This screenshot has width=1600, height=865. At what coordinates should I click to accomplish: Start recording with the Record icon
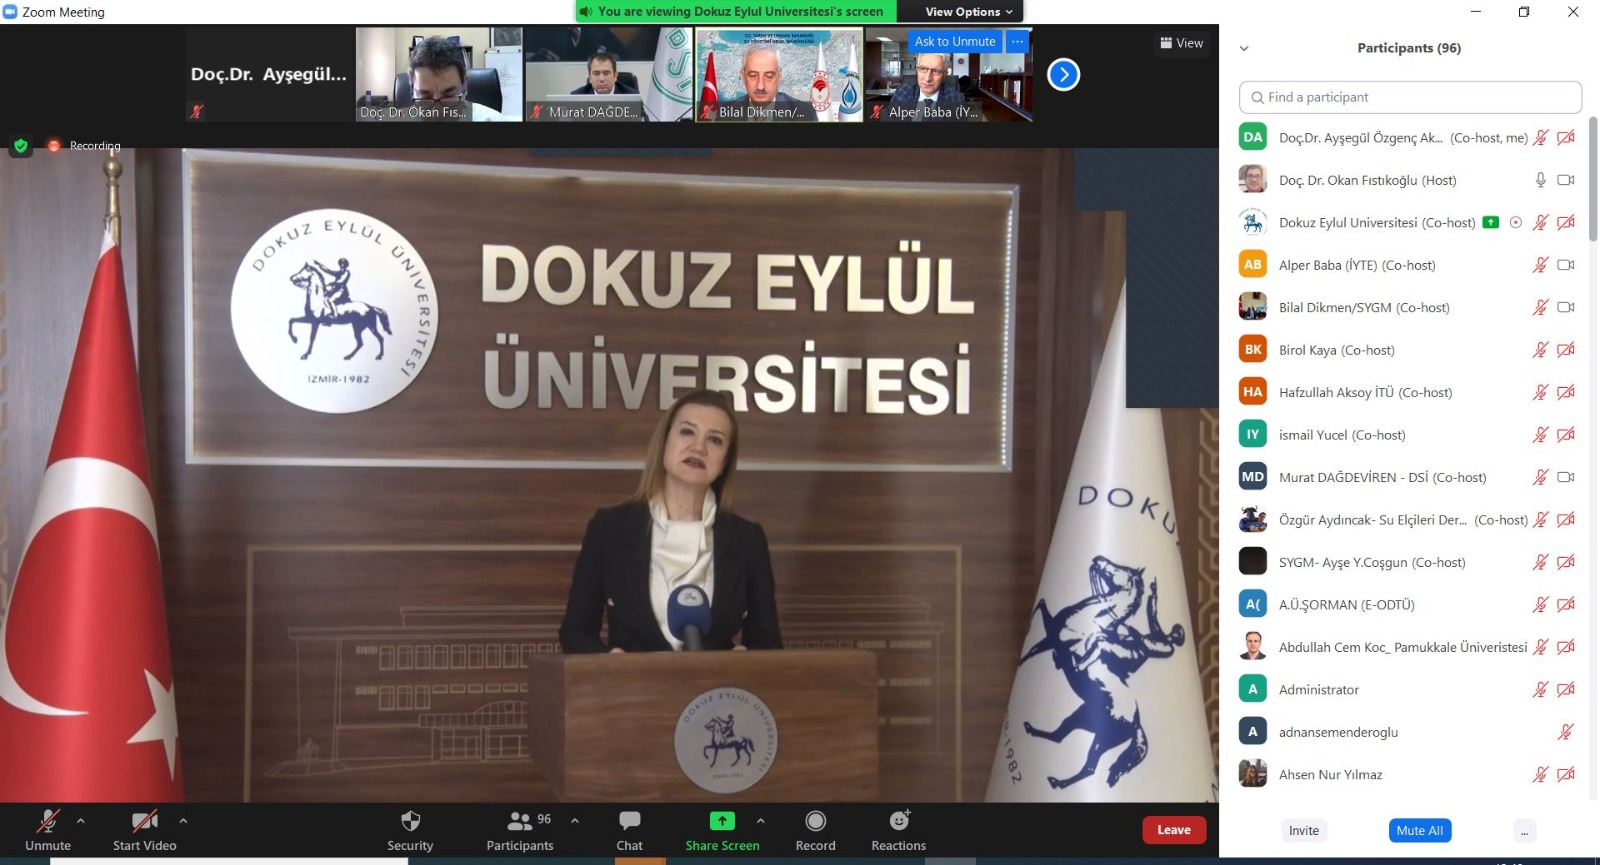(815, 822)
